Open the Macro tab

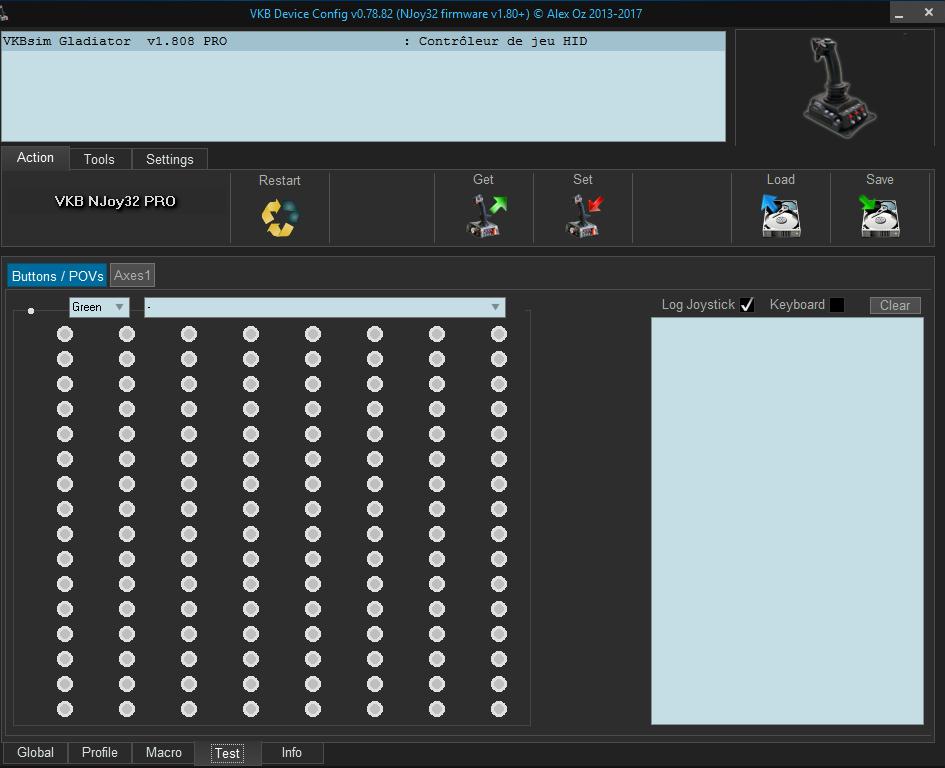coord(163,753)
